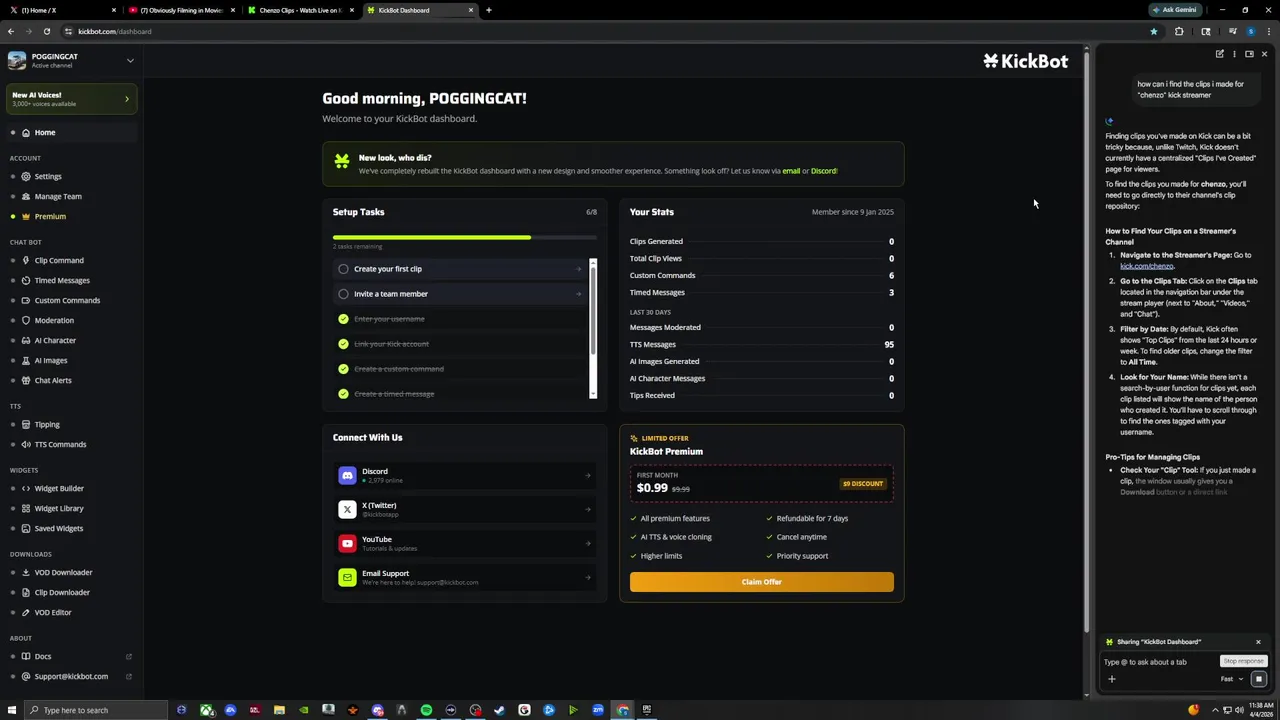Click the Widget Builder icon
This screenshot has height=720, width=1280.
(26, 488)
